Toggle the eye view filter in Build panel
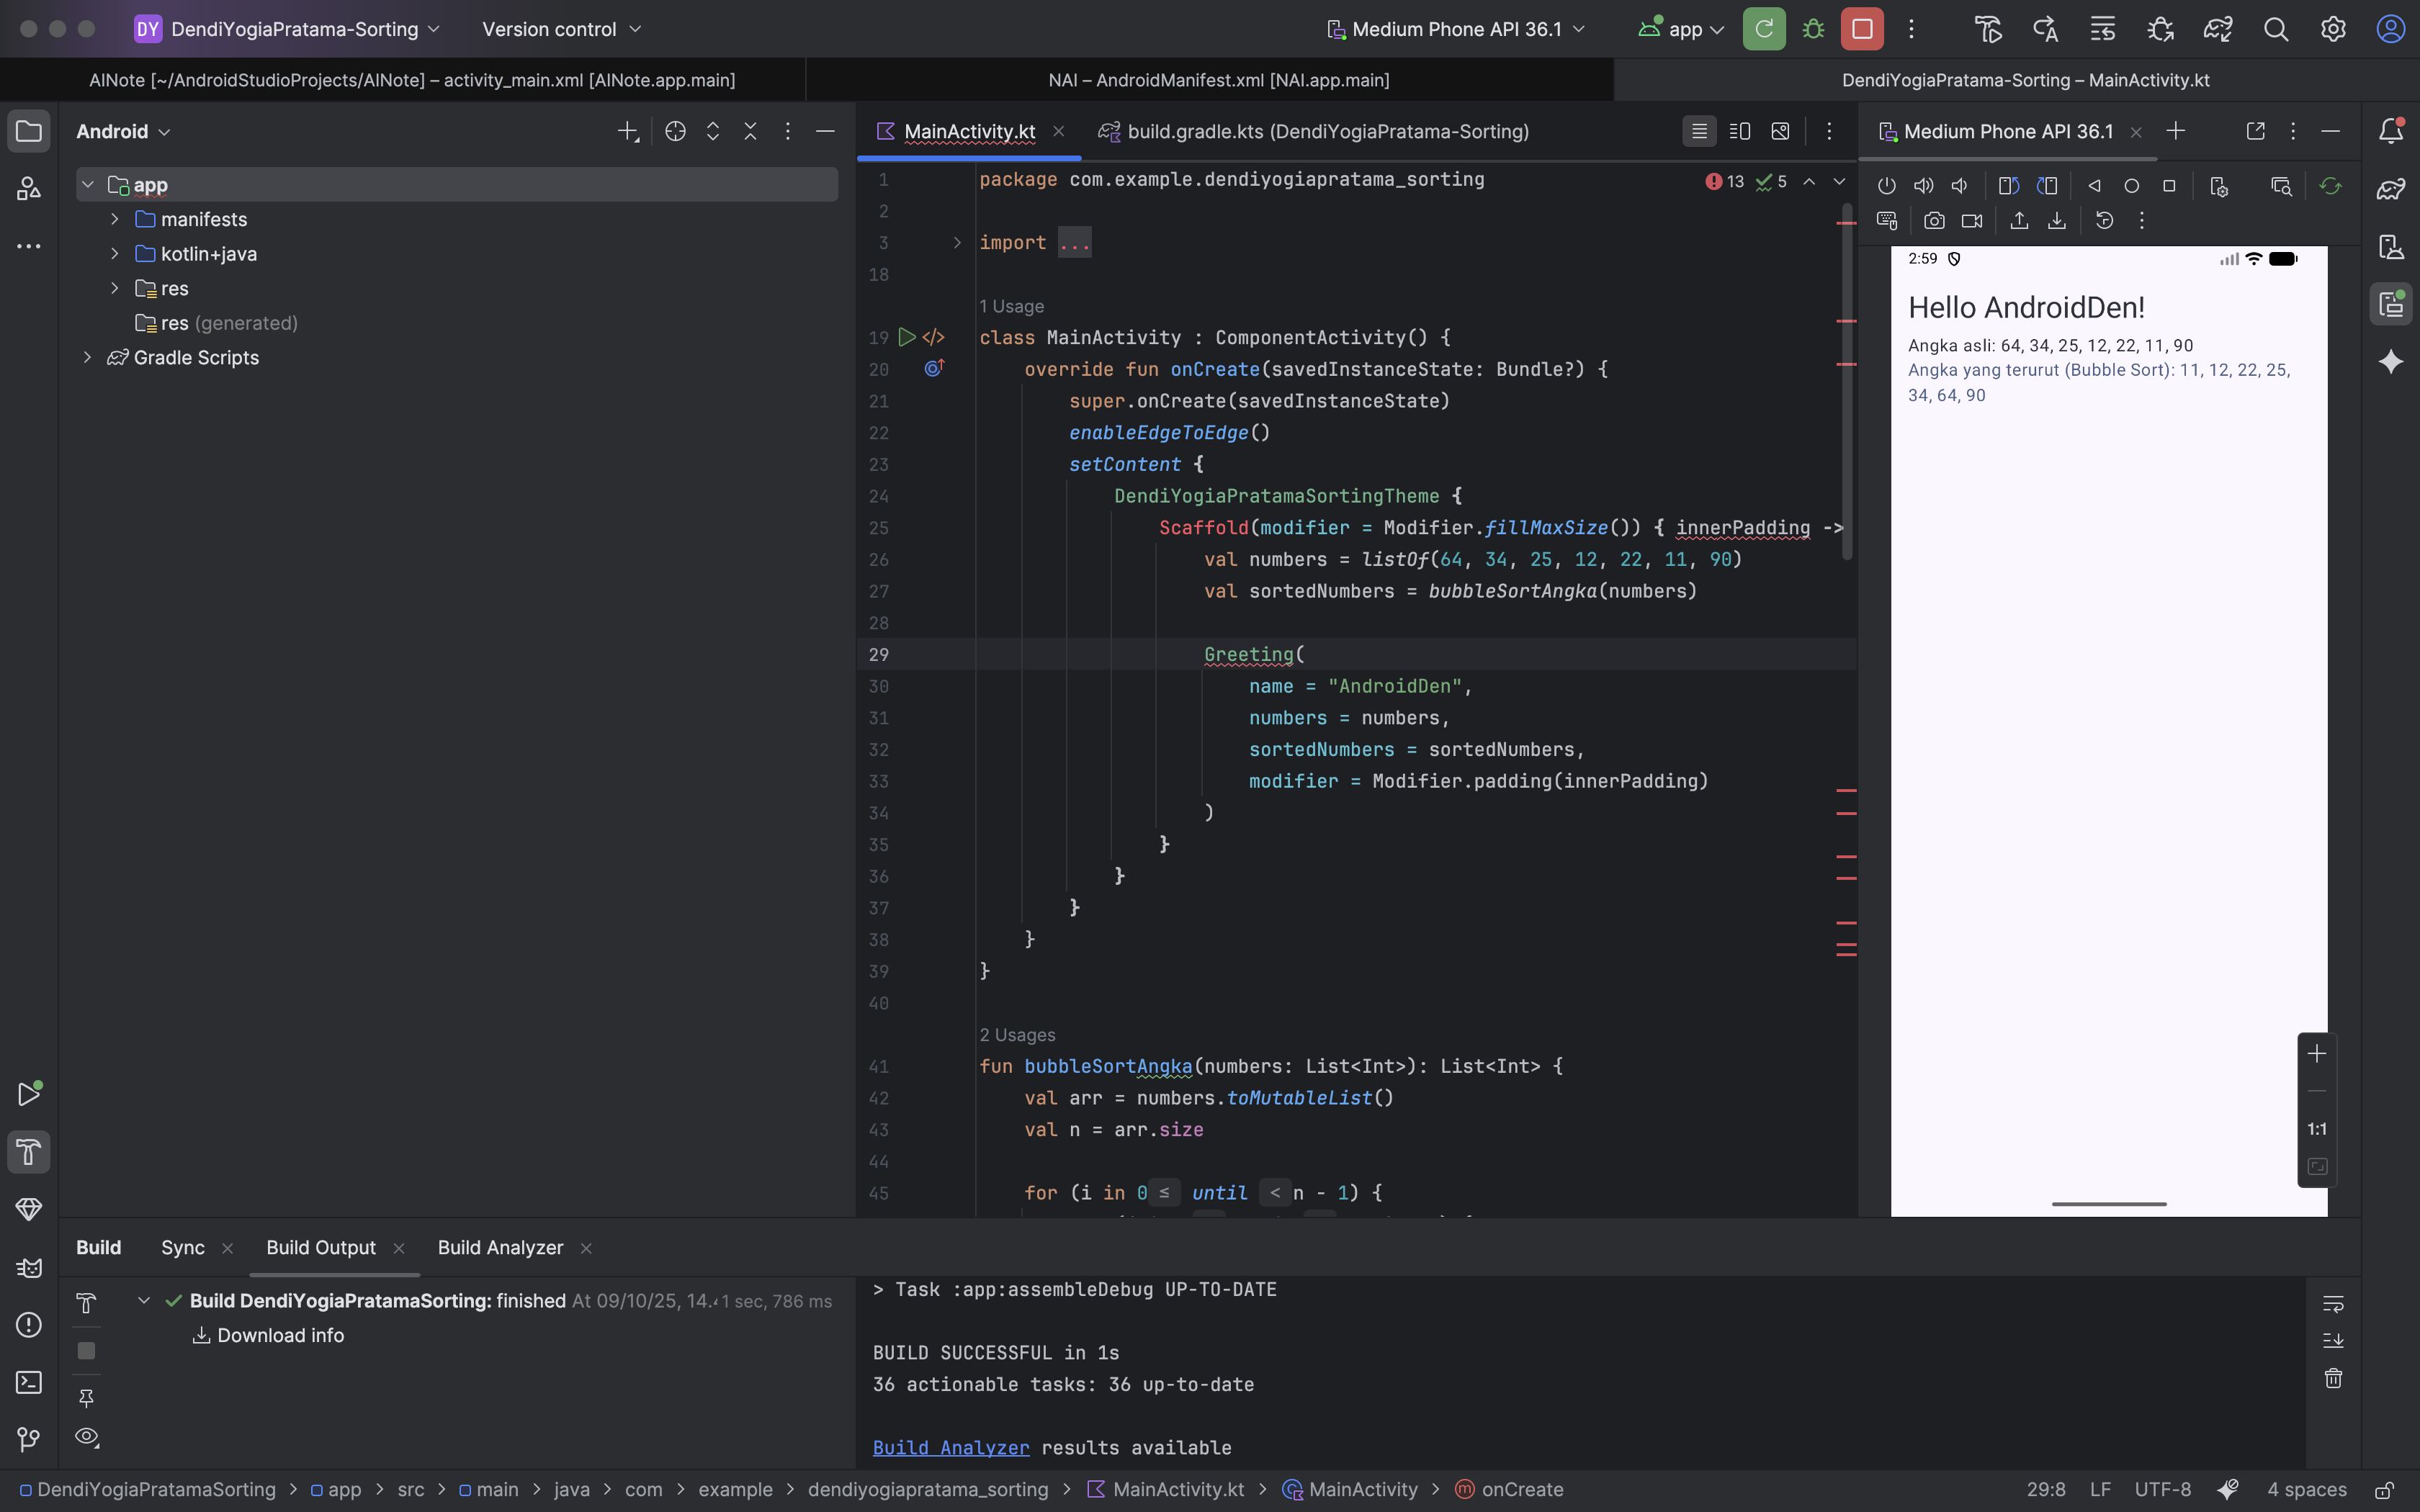The image size is (2420, 1512). tap(87, 1437)
